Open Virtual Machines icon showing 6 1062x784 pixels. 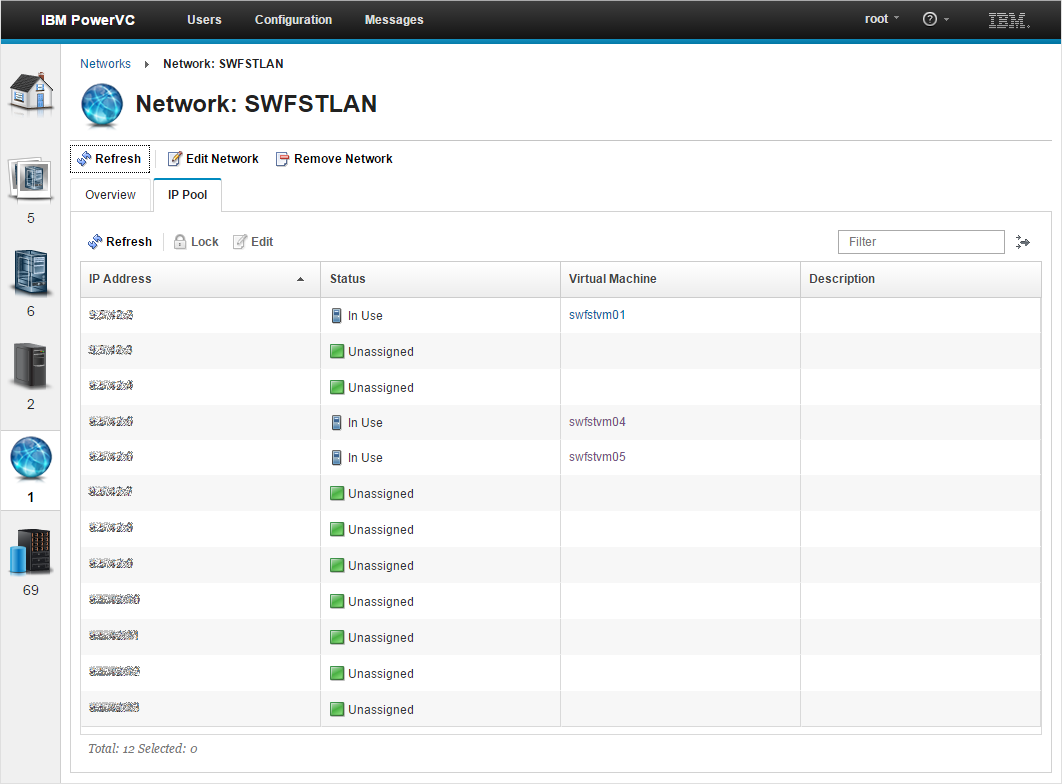[x=30, y=272]
